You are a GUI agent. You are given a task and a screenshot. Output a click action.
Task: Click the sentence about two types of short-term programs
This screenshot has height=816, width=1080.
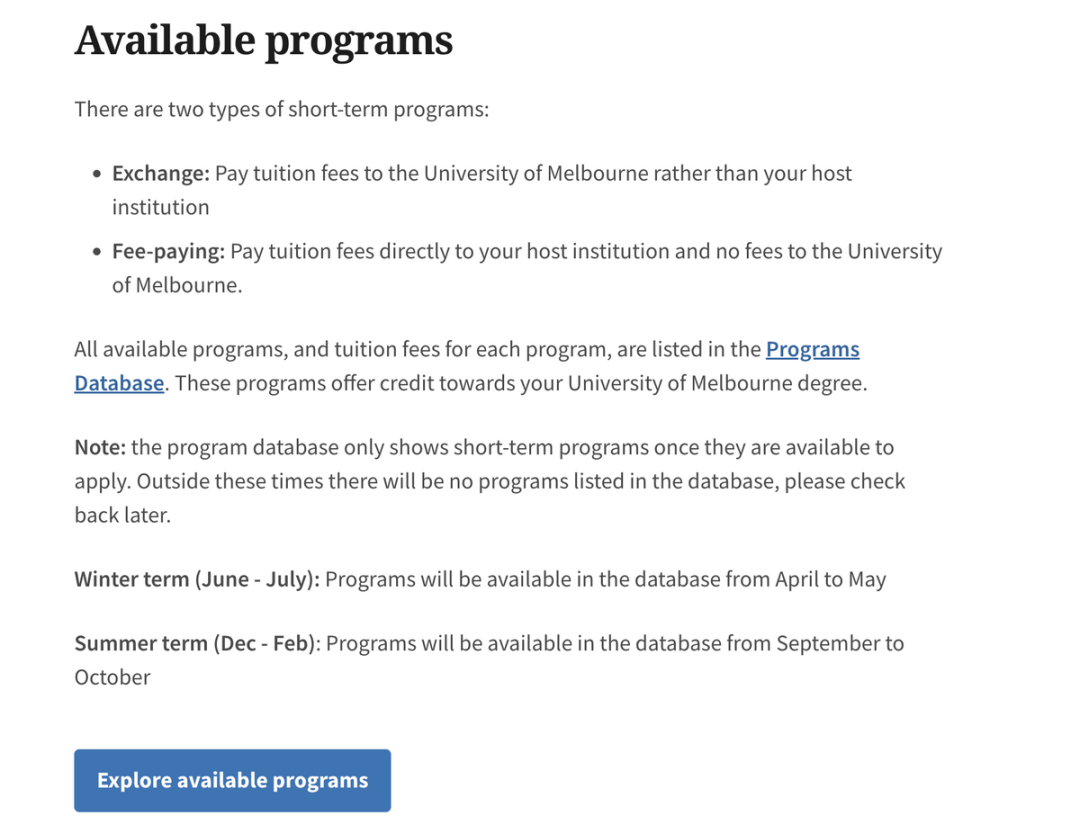point(282,109)
